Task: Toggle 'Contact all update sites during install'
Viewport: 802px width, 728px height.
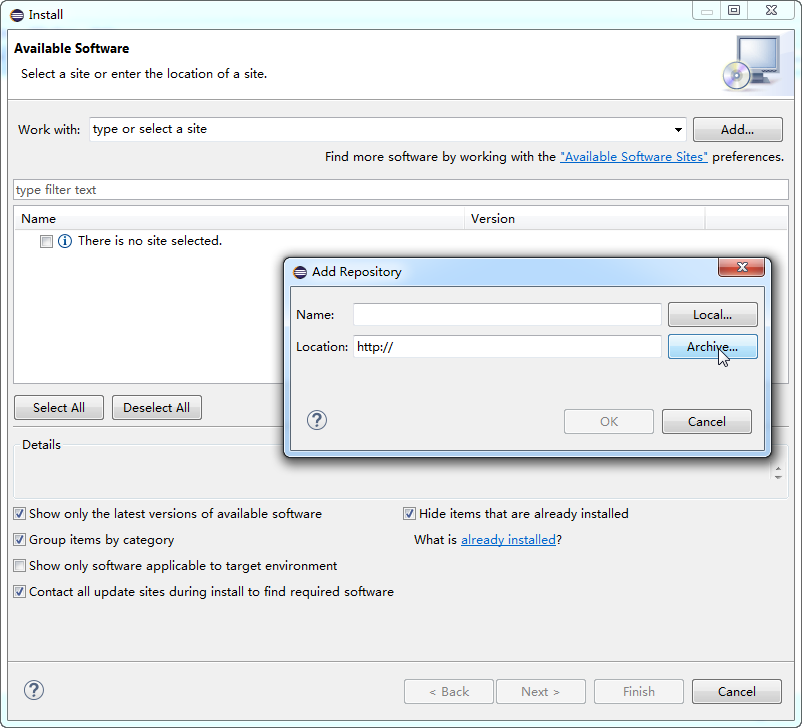Action: [x=20, y=592]
